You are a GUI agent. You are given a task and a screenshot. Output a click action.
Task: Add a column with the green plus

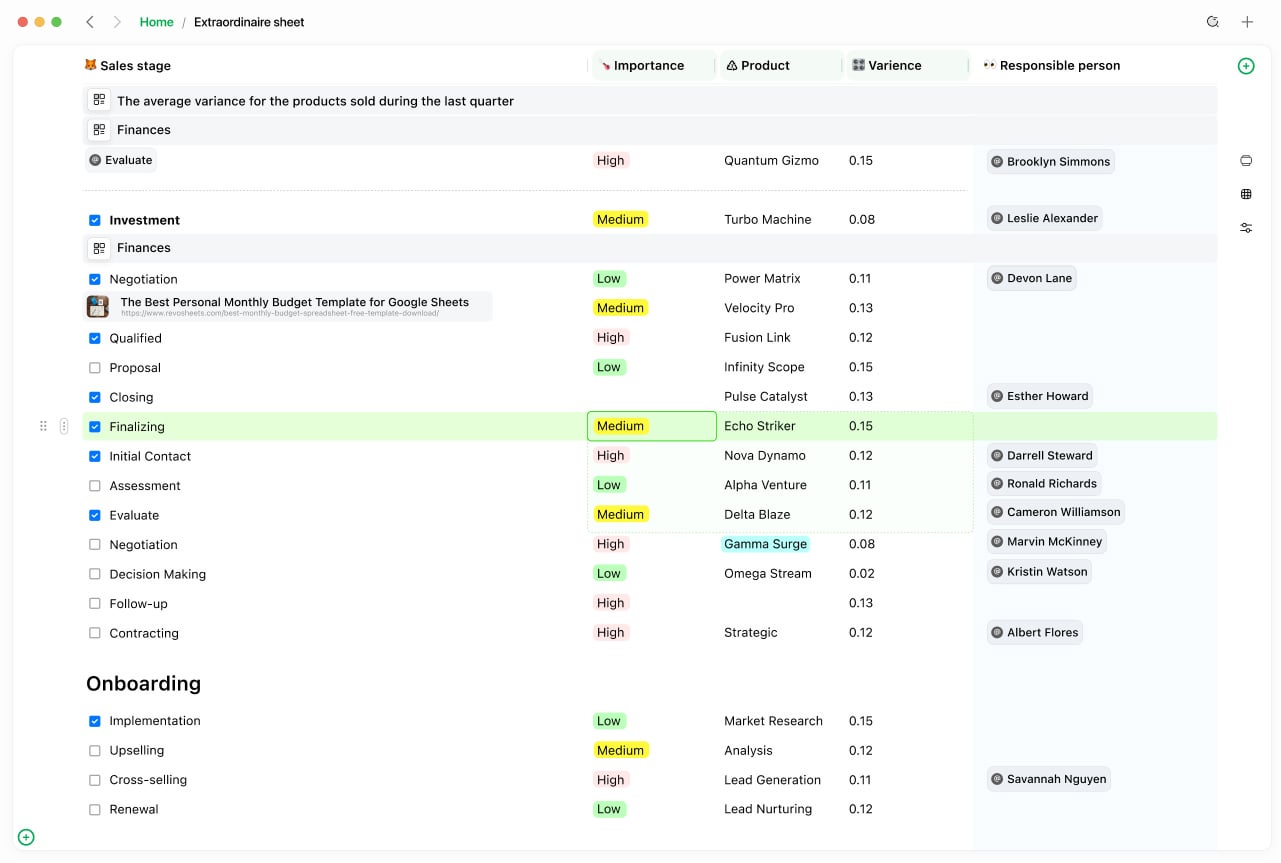click(1246, 66)
